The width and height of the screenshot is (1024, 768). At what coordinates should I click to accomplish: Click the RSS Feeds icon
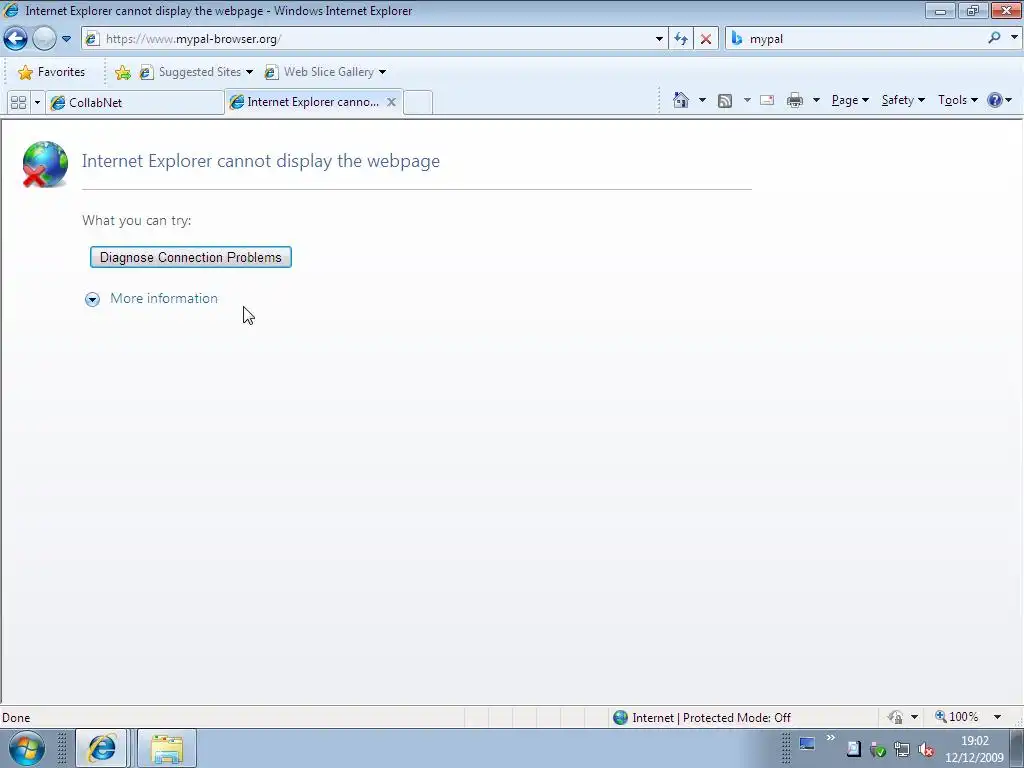pyautogui.click(x=725, y=100)
